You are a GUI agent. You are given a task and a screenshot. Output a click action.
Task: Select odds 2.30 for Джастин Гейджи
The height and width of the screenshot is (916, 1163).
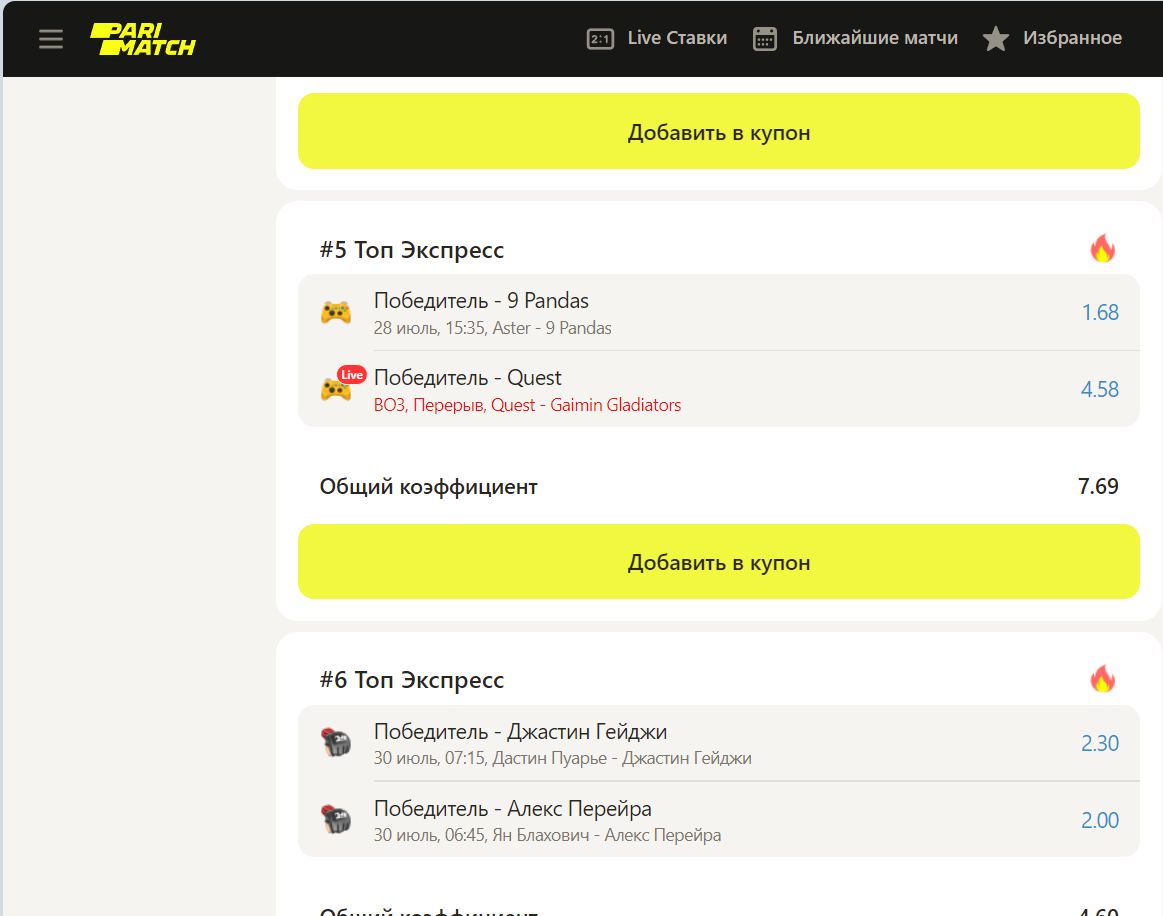coord(1100,743)
